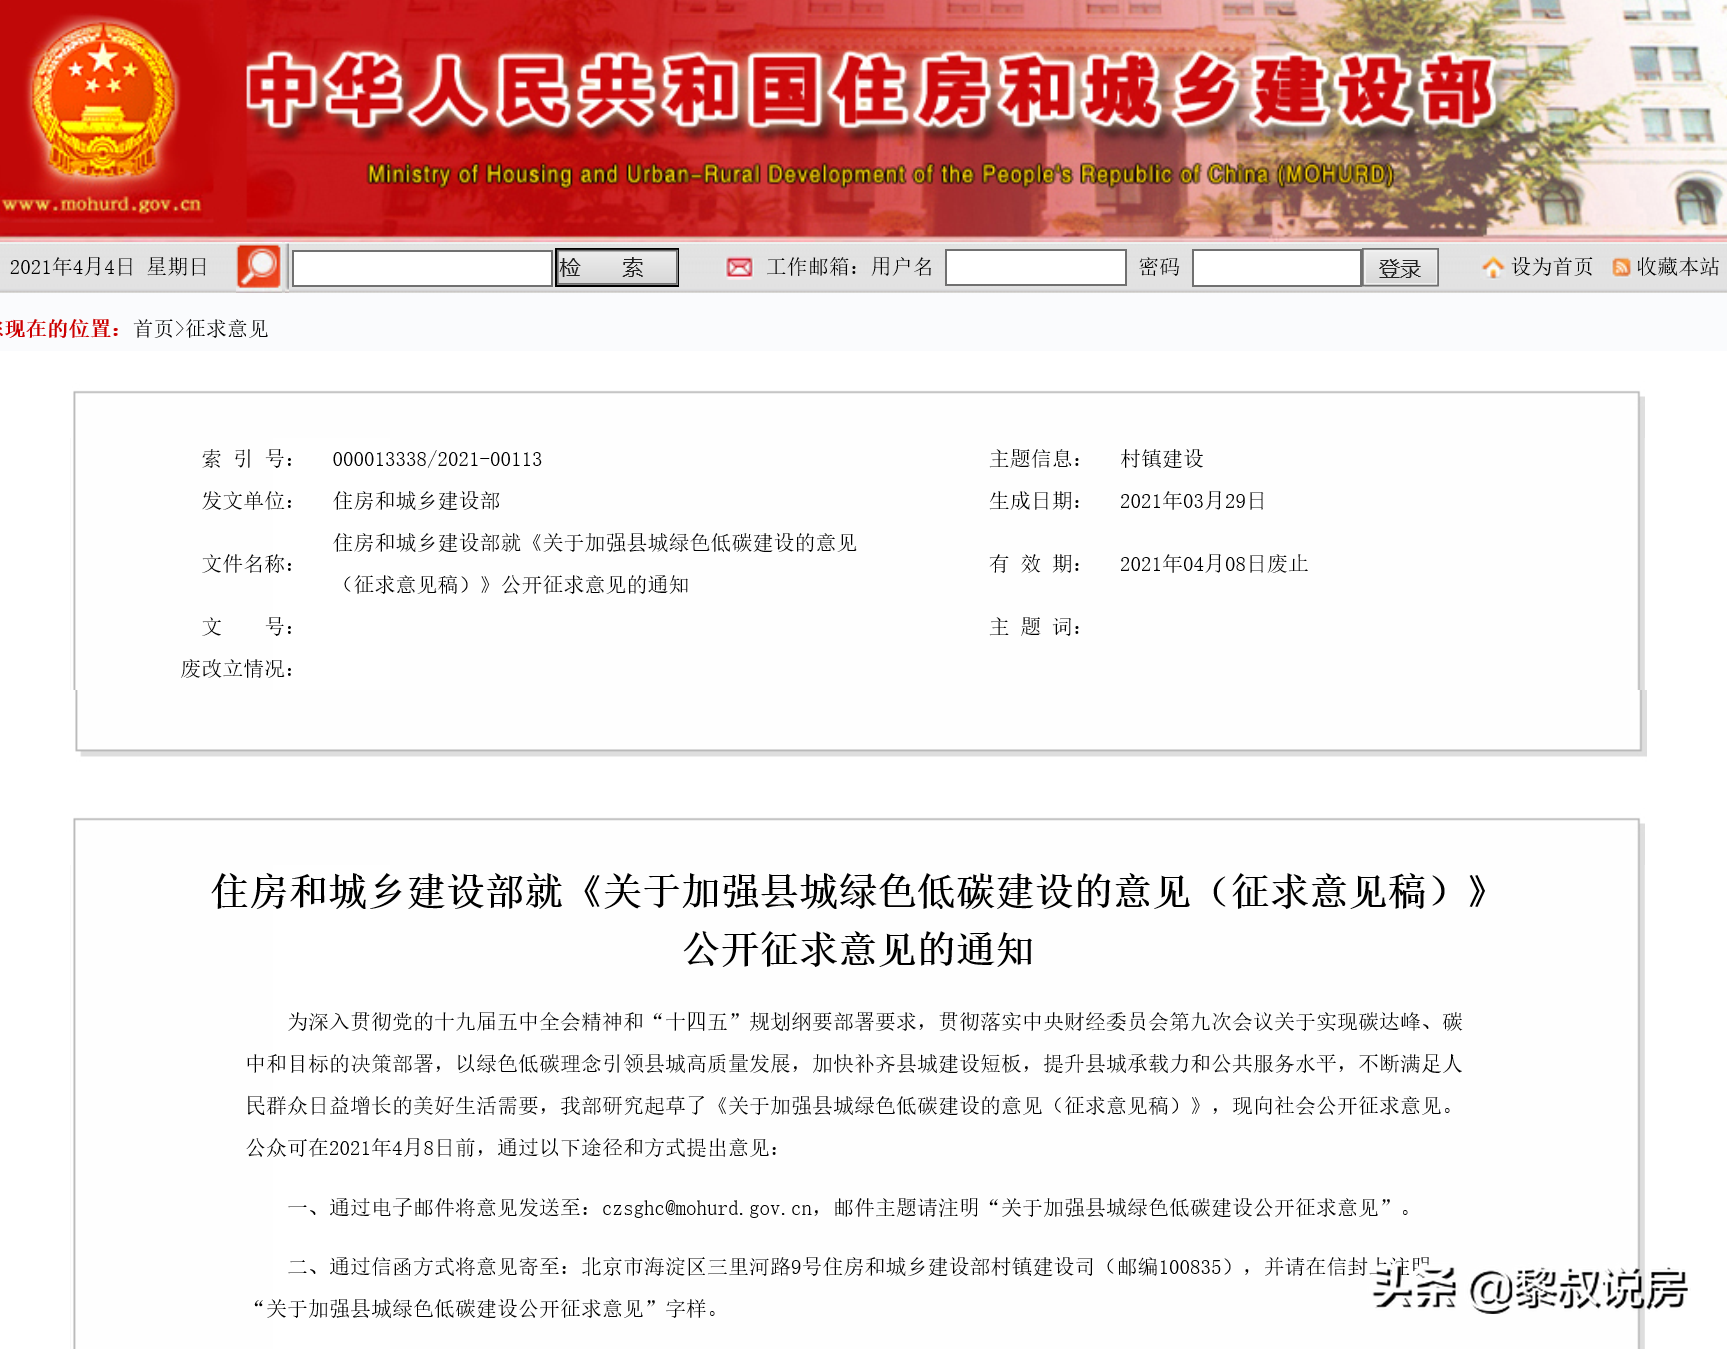Screen dimensions: 1727x1349
Task: Focus the site search text field
Action: coord(422,268)
